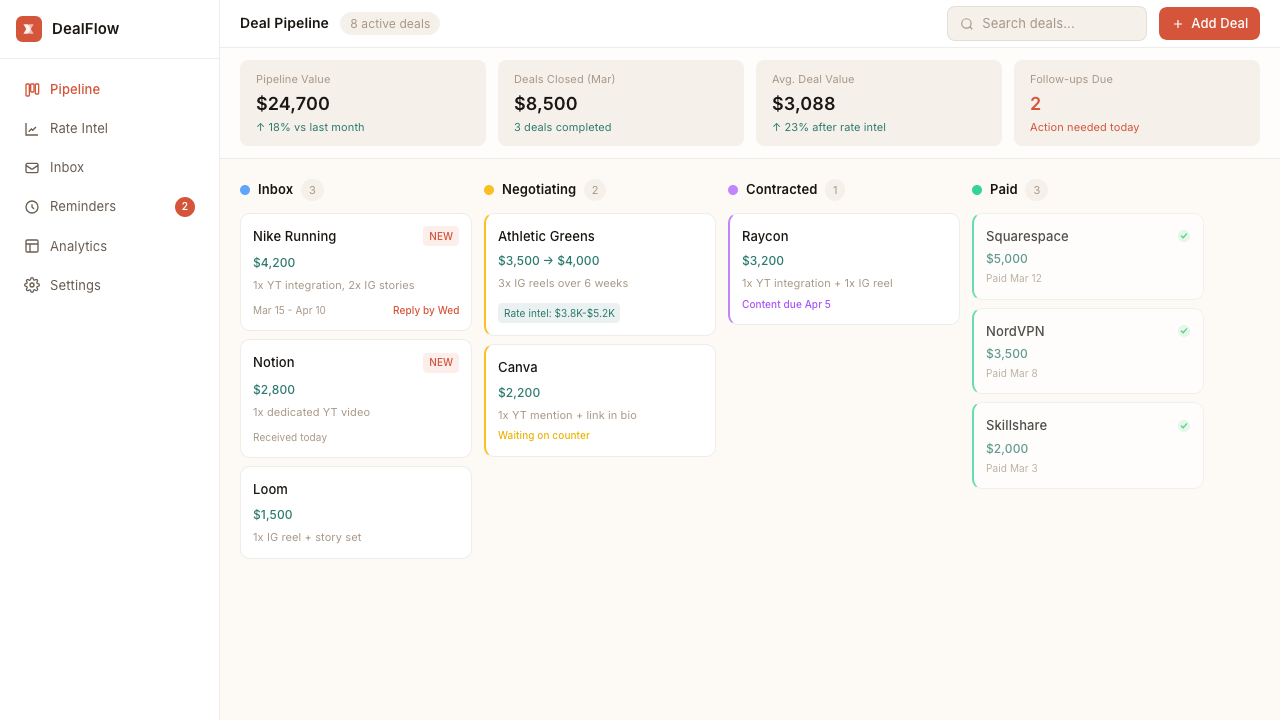Click the $1,500 amount on Loom card

pos(273,514)
